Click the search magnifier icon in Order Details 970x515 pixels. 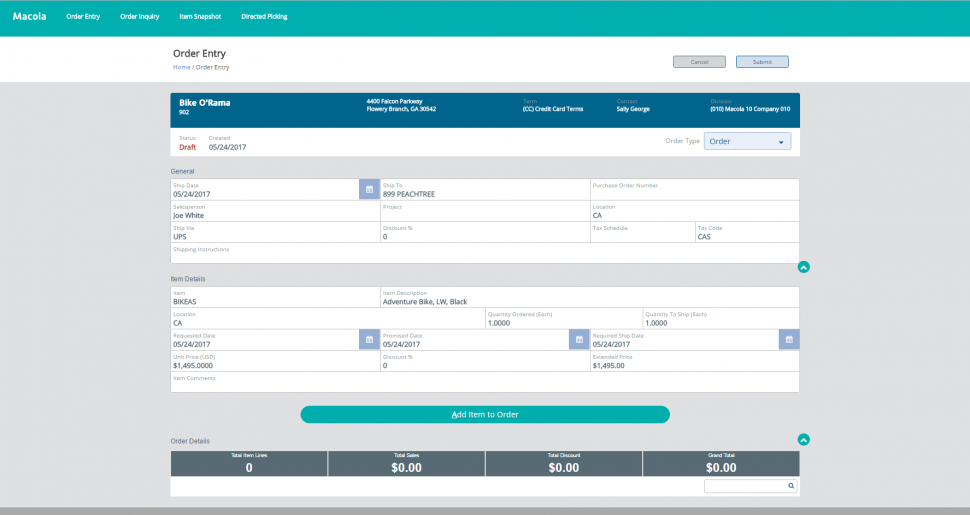click(790, 486)
